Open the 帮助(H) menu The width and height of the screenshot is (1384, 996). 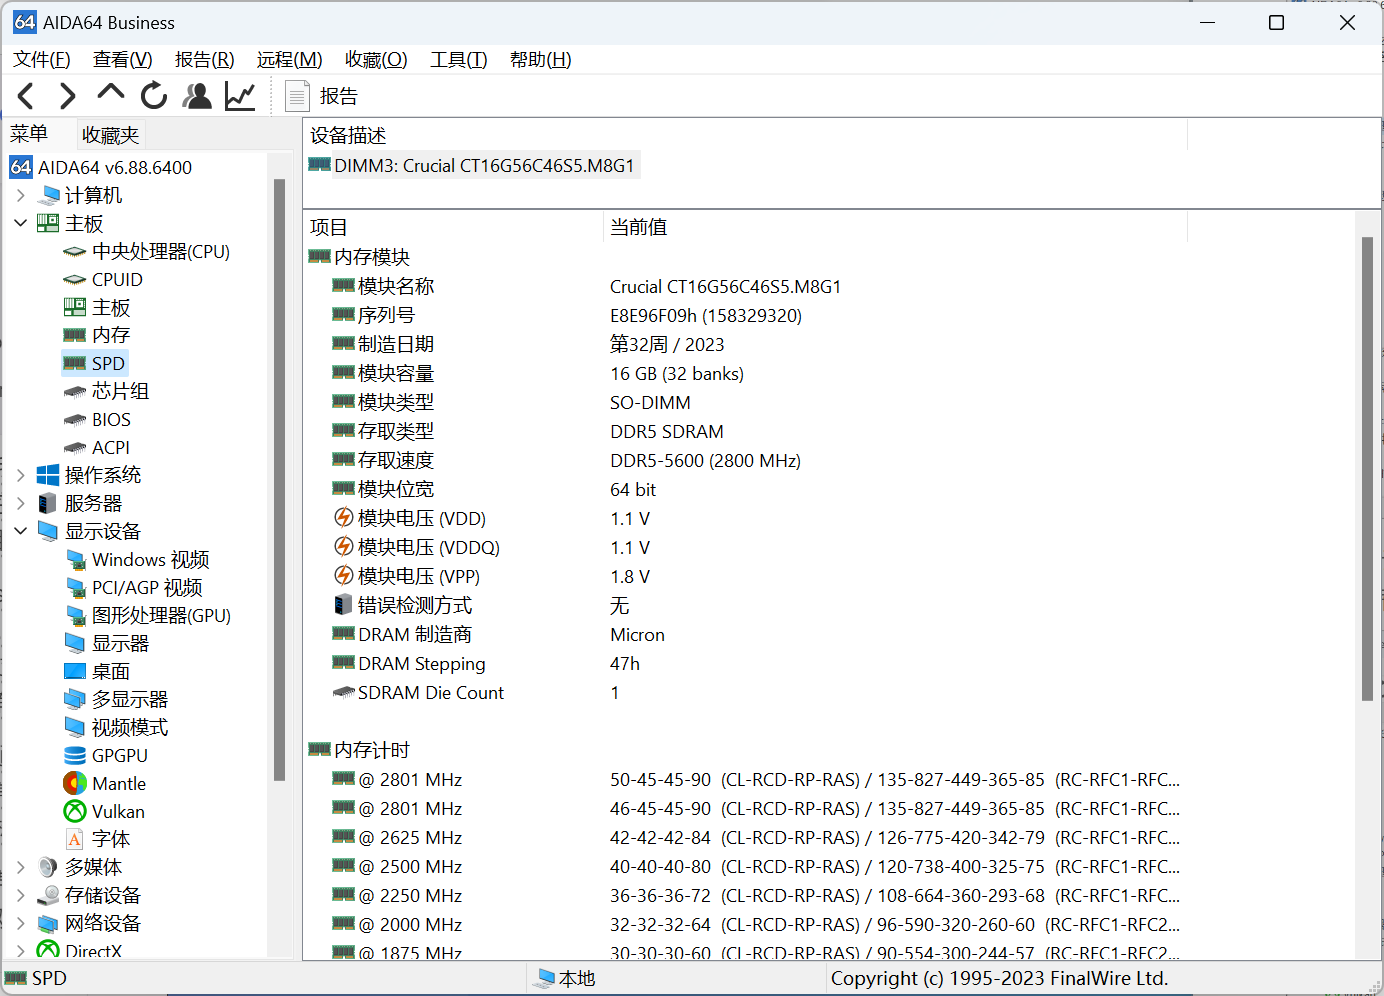pos(541,60)
